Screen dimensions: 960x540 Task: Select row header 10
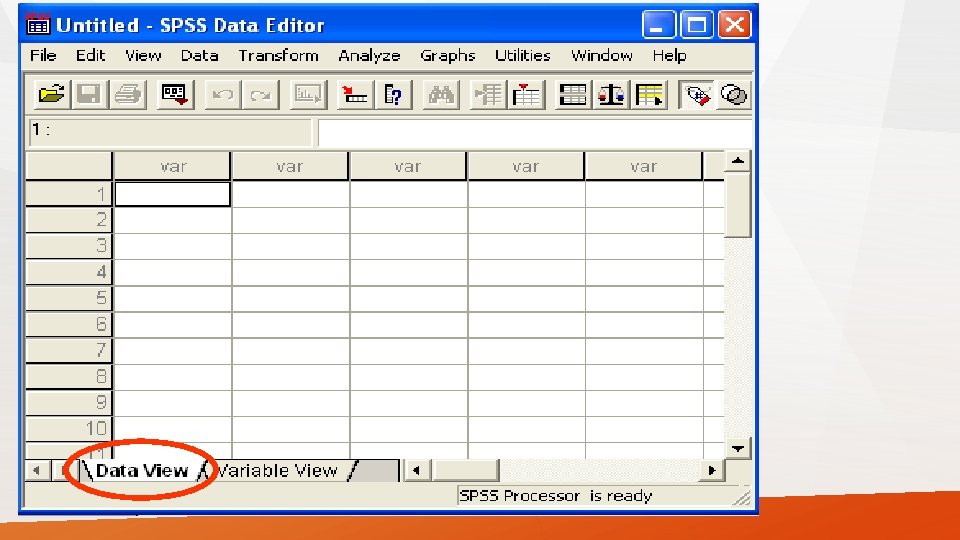point(69,429)
